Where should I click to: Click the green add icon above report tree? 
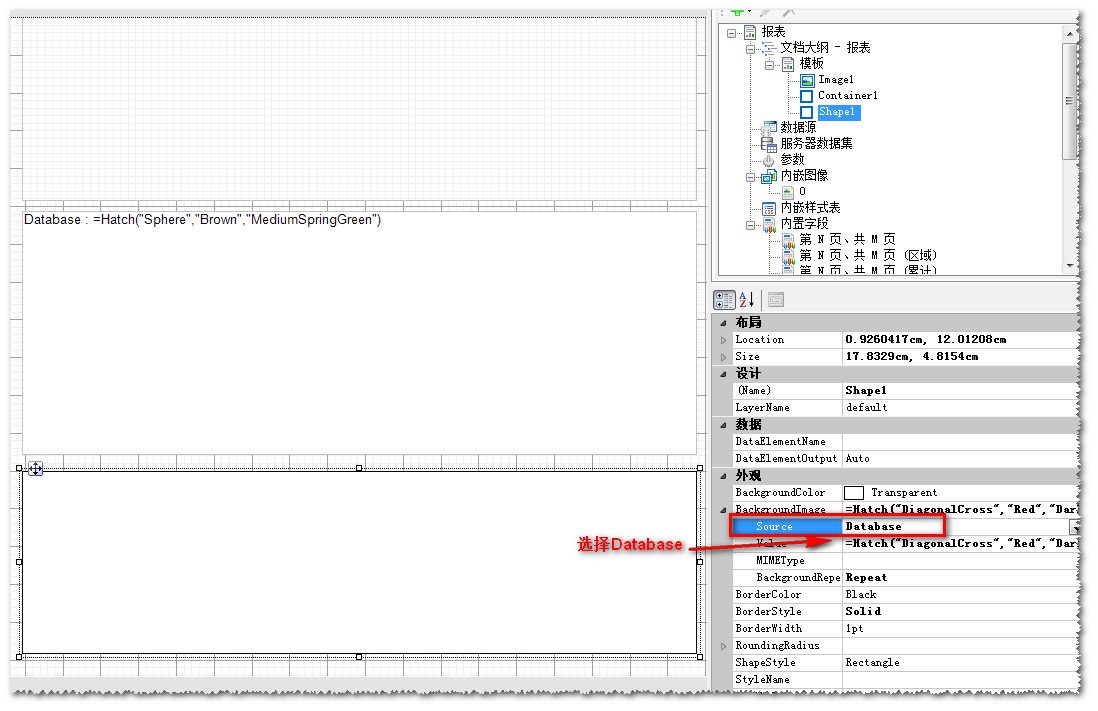coord(737,9)
